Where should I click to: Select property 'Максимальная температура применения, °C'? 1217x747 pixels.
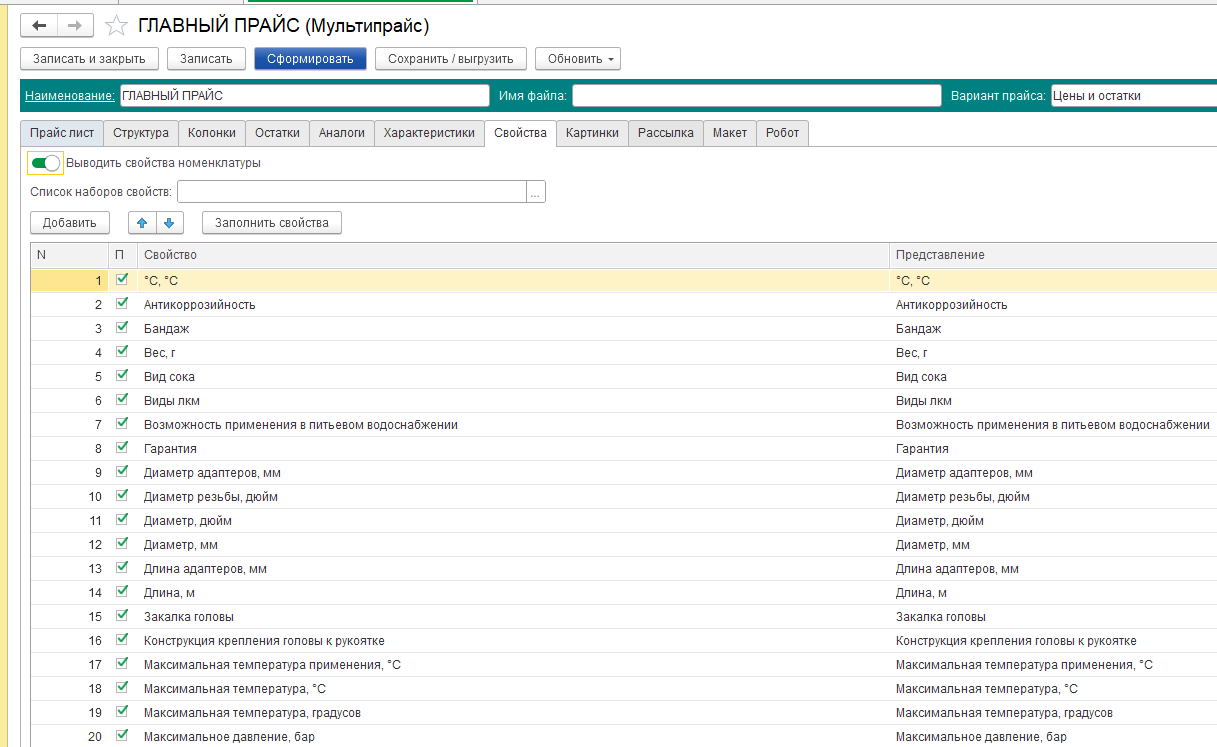513,664
